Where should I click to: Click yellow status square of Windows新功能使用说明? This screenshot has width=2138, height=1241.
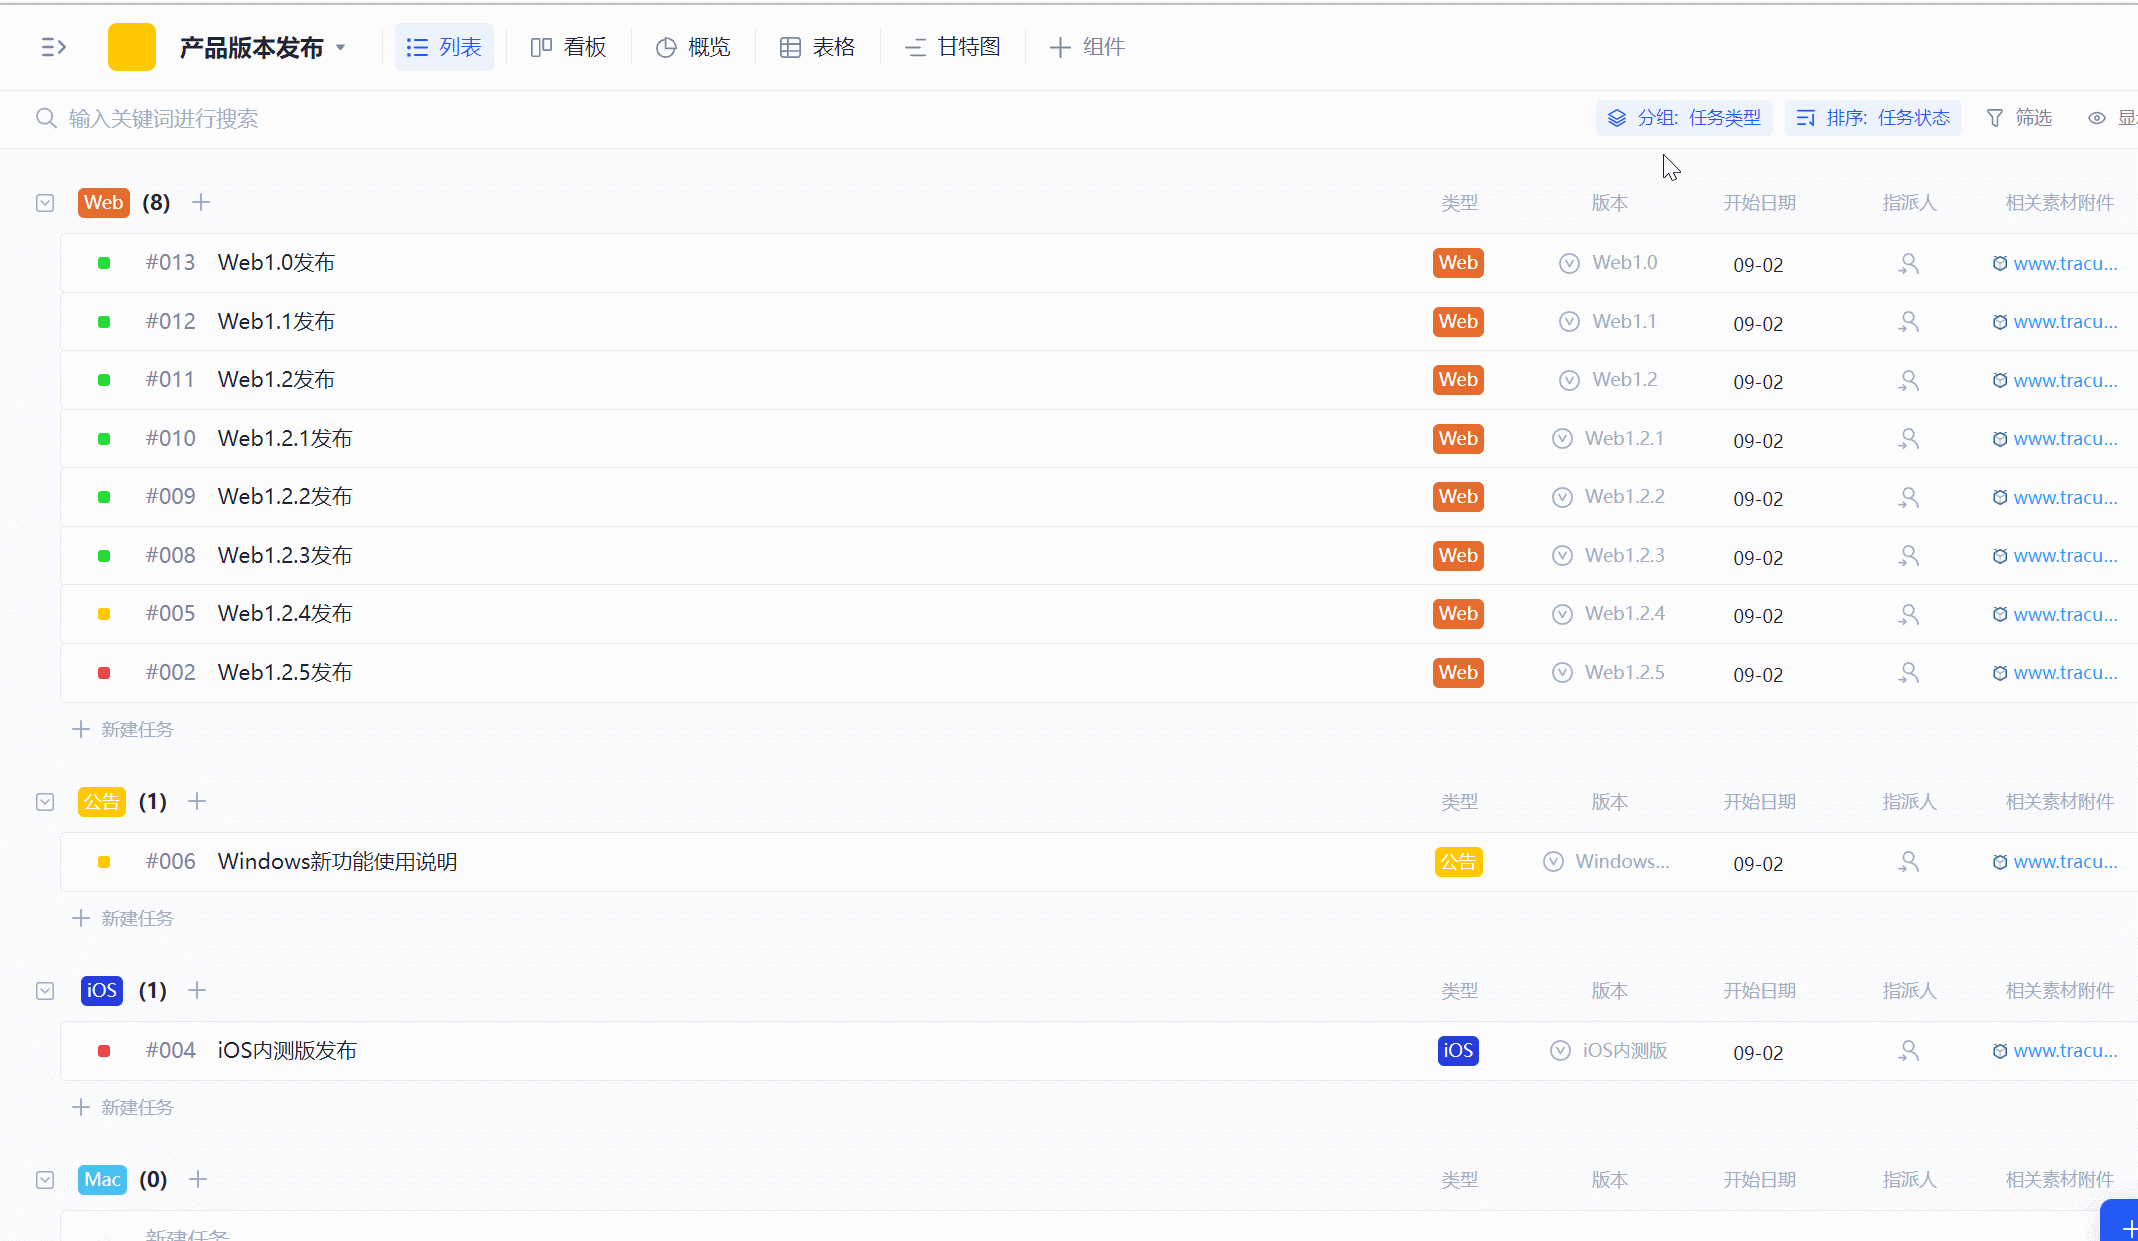104,862
